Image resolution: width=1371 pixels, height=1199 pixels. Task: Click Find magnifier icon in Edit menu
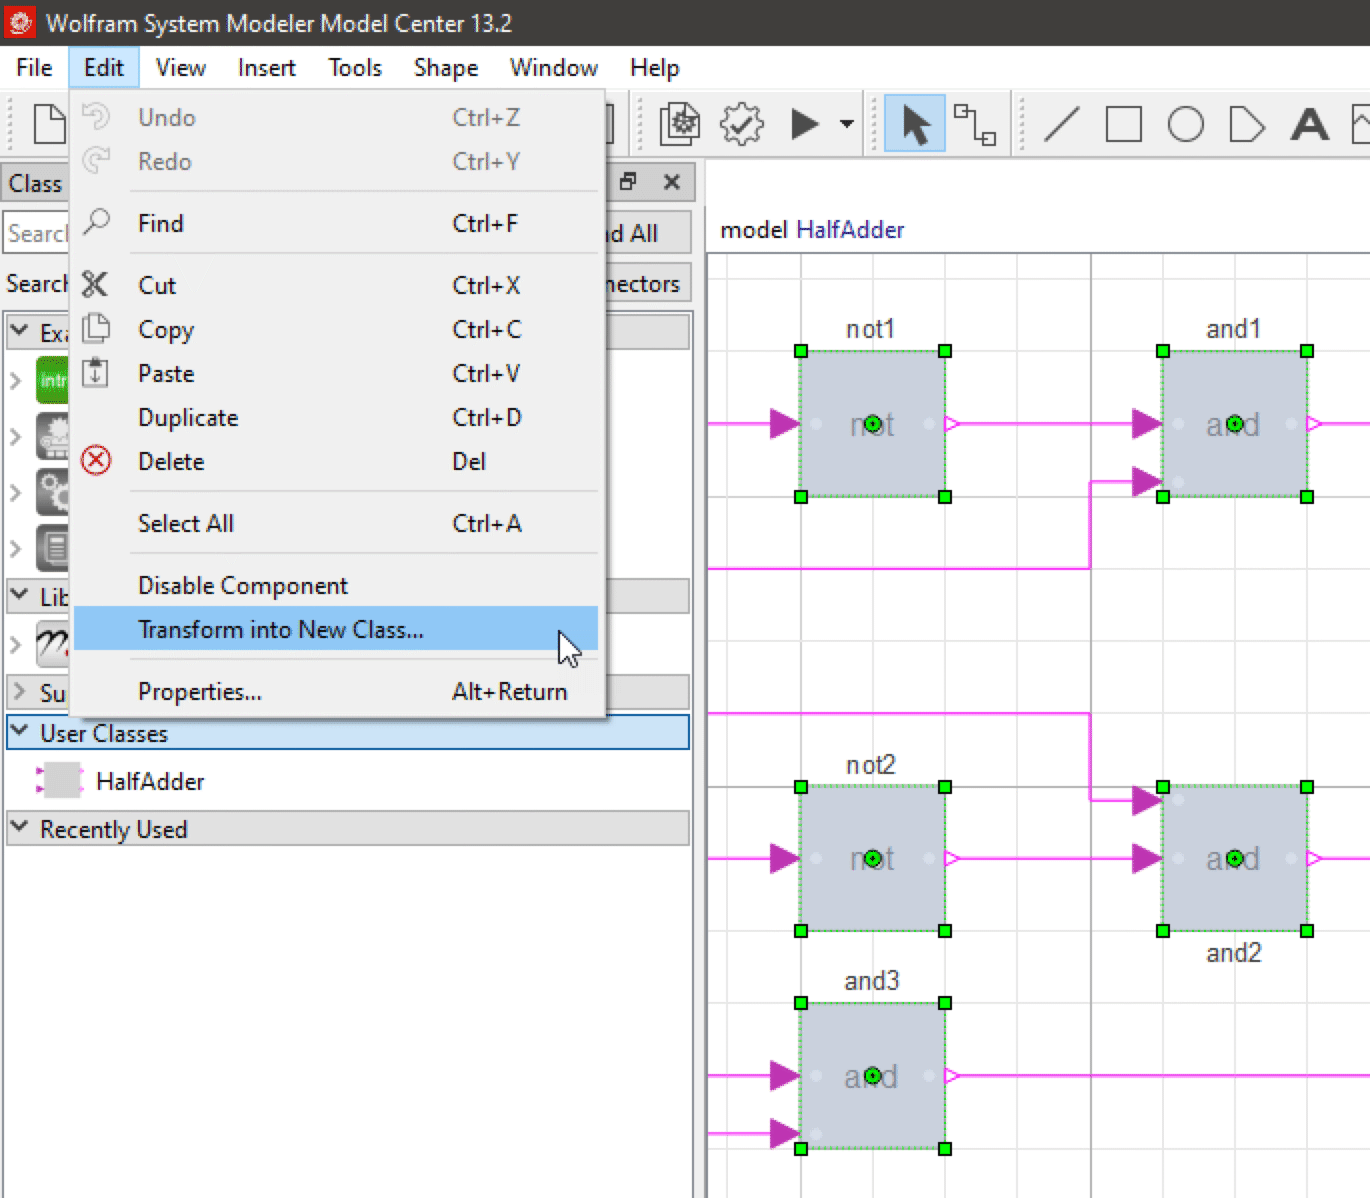[x=96, y=221]
